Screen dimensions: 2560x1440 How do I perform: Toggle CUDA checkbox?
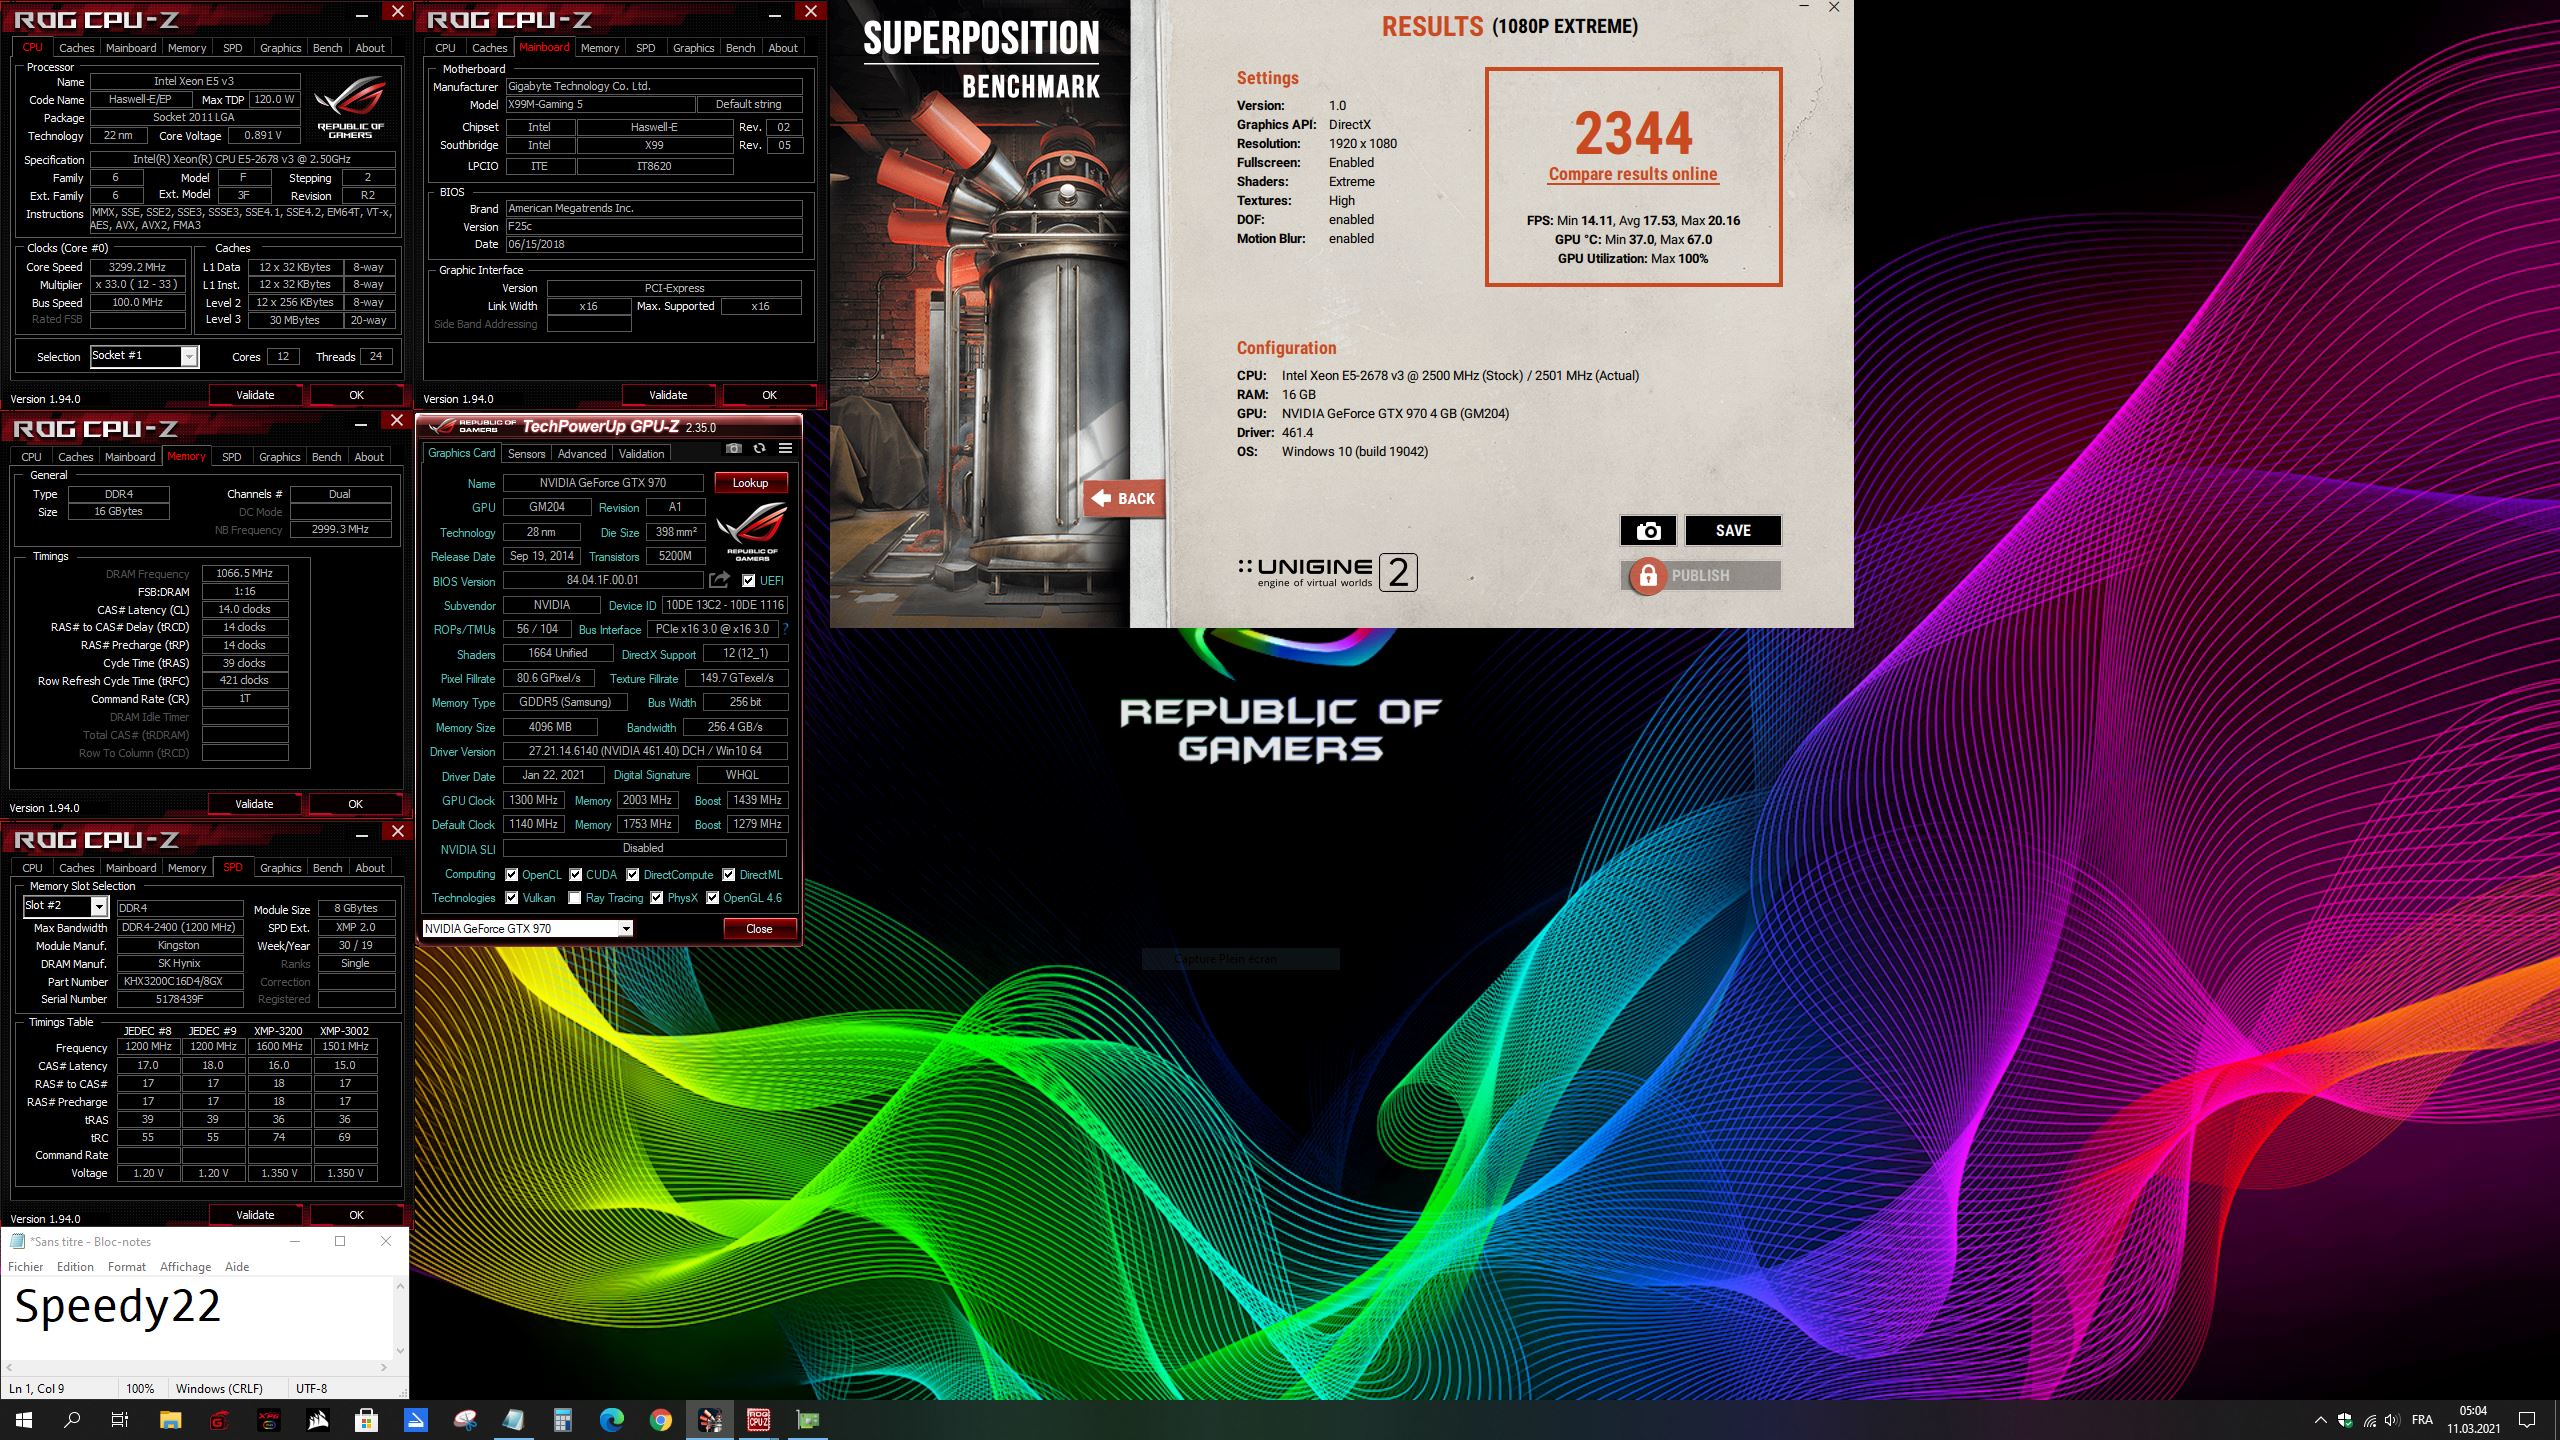click(x=575, y=874)
